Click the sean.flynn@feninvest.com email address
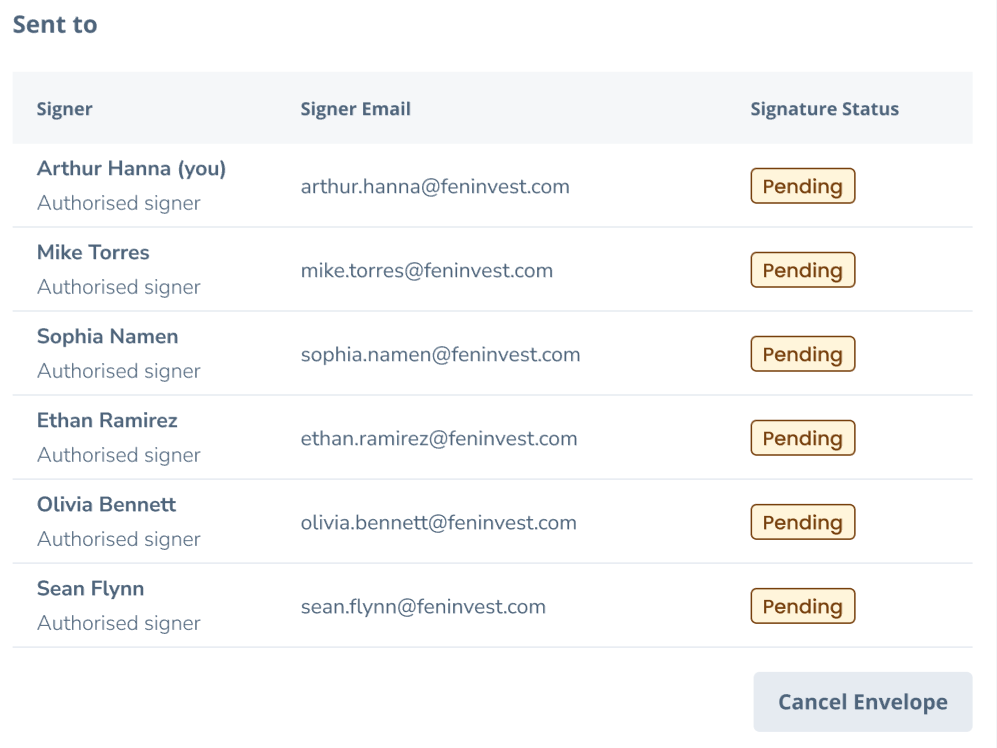This screenshot has width=997, height=748. click(x=423, y=607)
